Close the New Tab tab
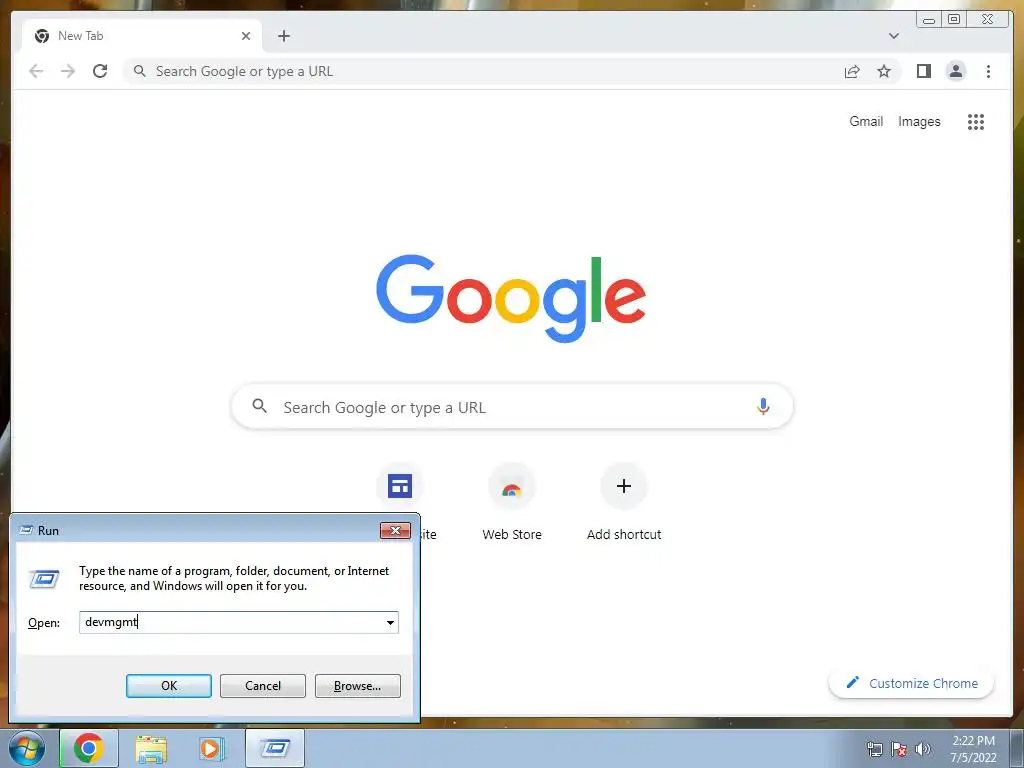The width and height of the screenshot is (1024, 768). [246, 36]
